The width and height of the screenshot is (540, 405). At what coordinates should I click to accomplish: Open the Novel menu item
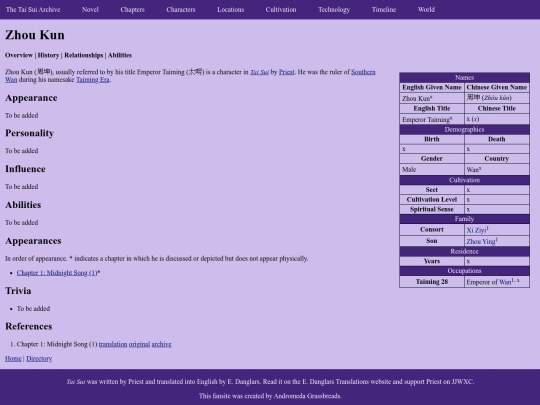click(x=90, y=10)
